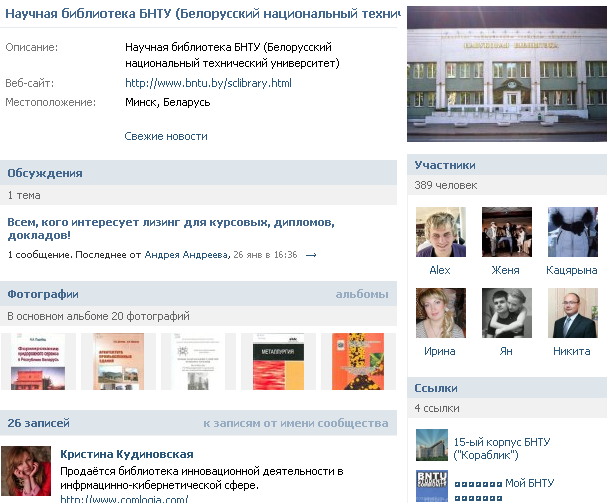610x503 pixels.
Task: Click the name link Женя
Action: [x=506, y=270]
